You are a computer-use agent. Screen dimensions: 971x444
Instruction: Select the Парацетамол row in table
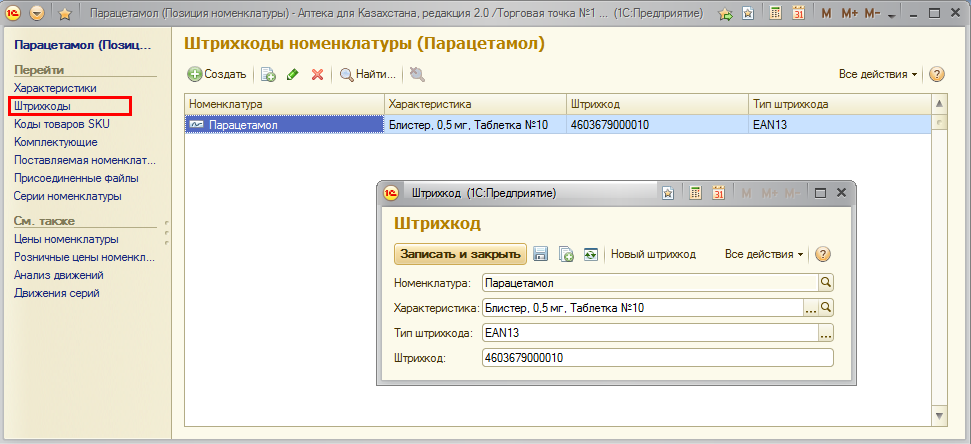click(x=285, y=125)
